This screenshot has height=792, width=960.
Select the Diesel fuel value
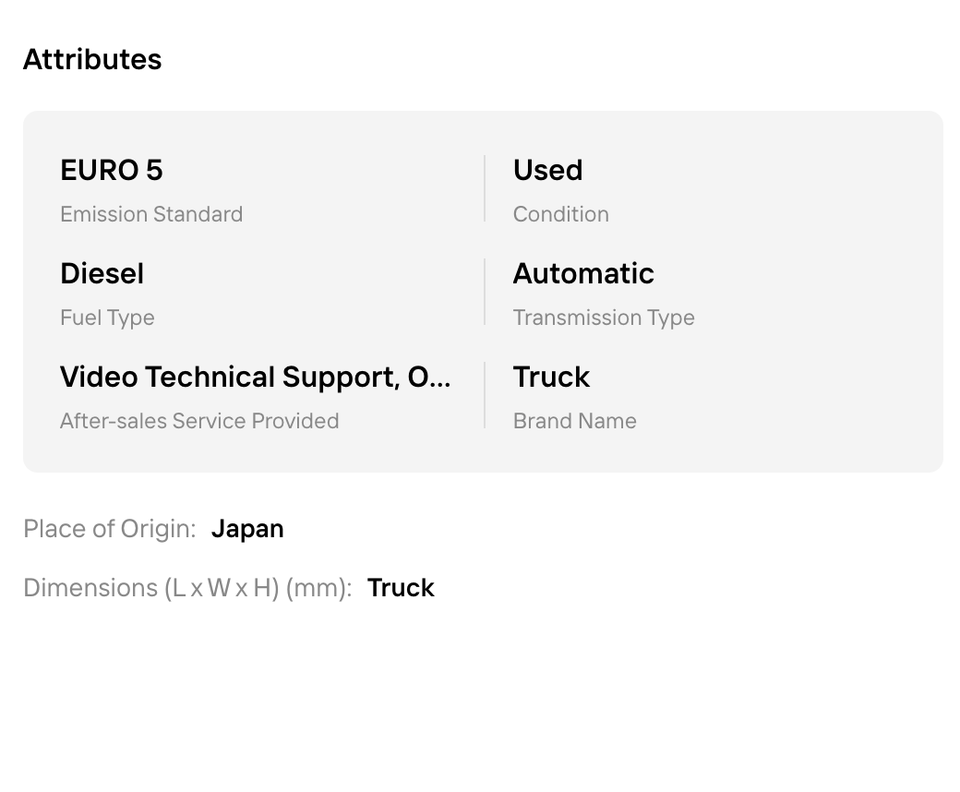102,273
